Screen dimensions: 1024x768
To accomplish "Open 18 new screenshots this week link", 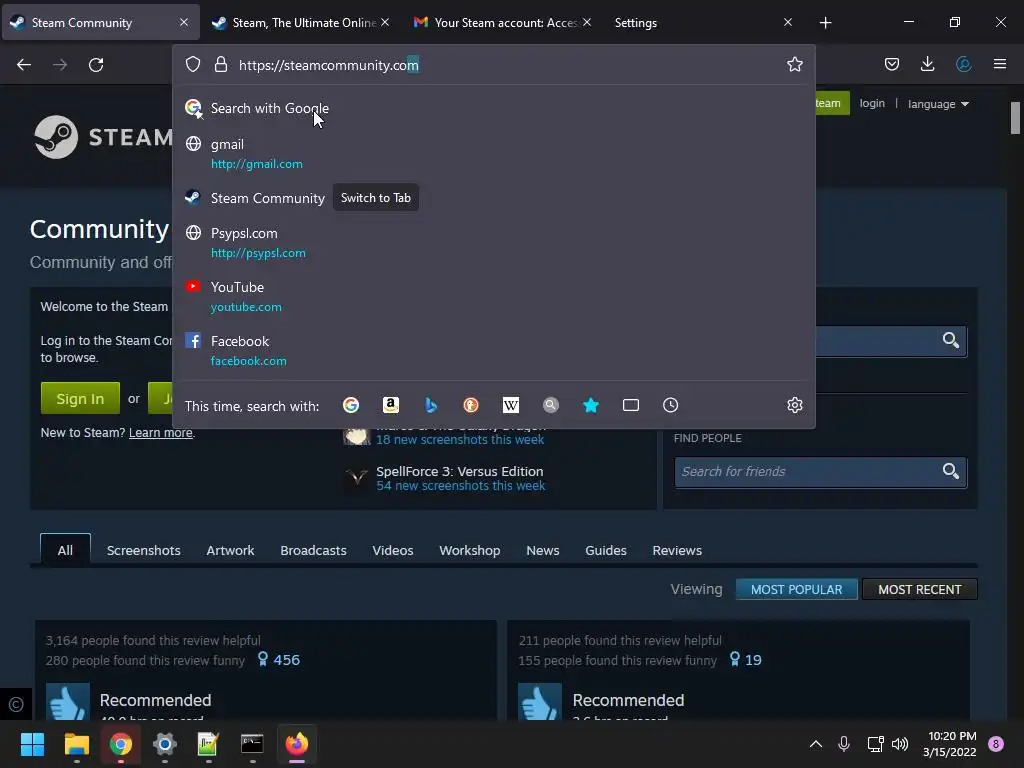I will 460,440.
